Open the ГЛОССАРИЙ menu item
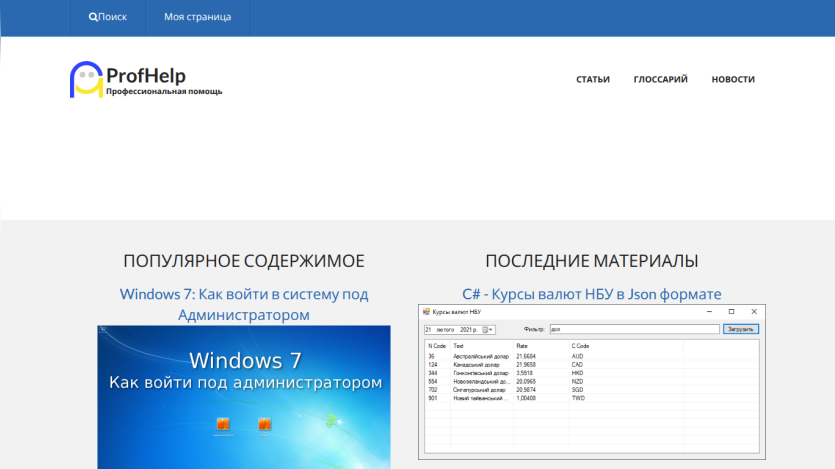This screenshot has height=469, width=835. tap(660, 79)
